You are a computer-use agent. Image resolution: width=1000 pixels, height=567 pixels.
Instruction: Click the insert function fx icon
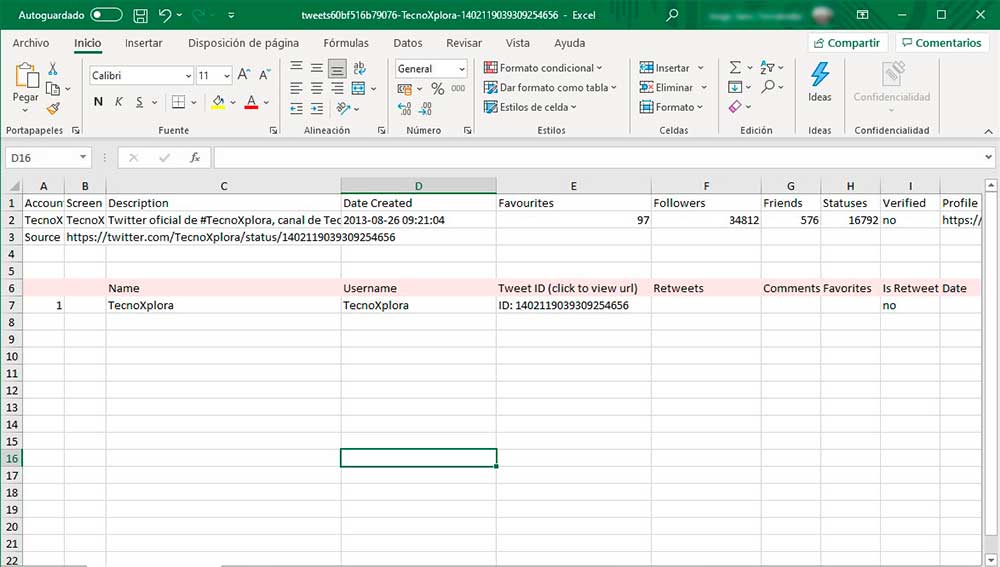pos(195,158)
